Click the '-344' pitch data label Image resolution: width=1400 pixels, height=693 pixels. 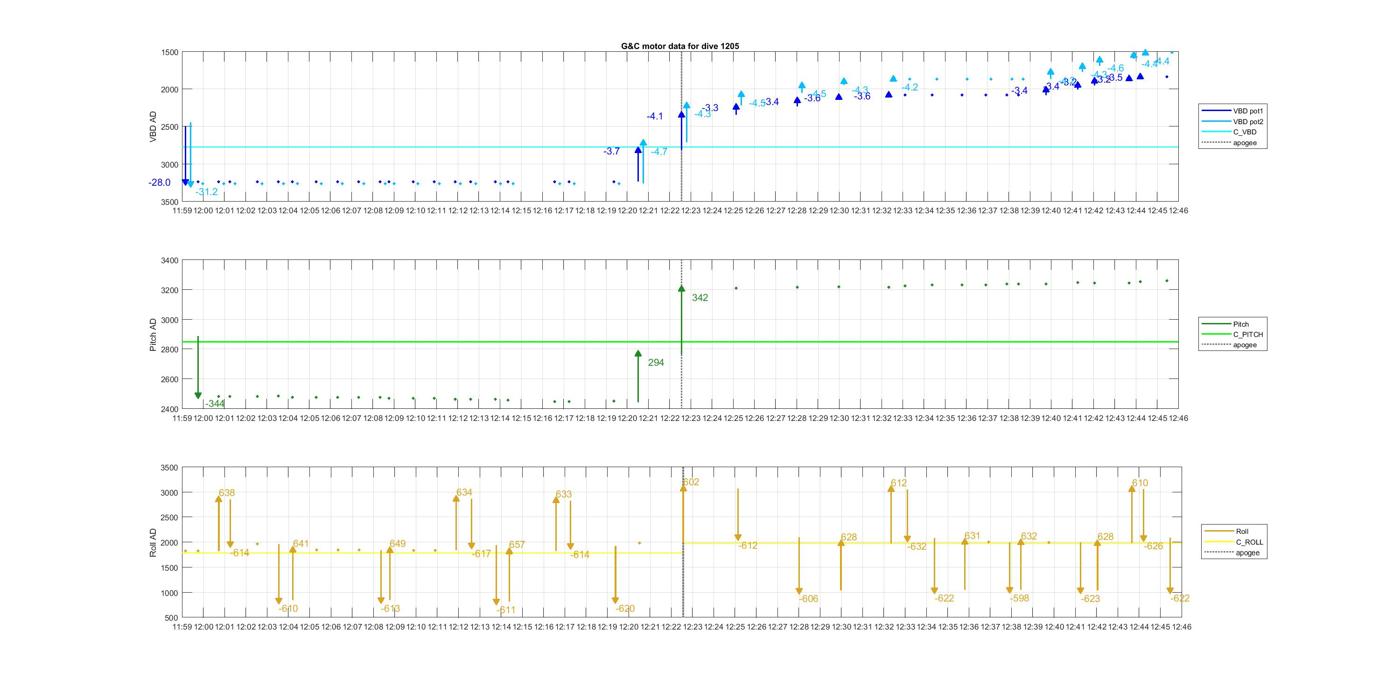coord(215,404)
